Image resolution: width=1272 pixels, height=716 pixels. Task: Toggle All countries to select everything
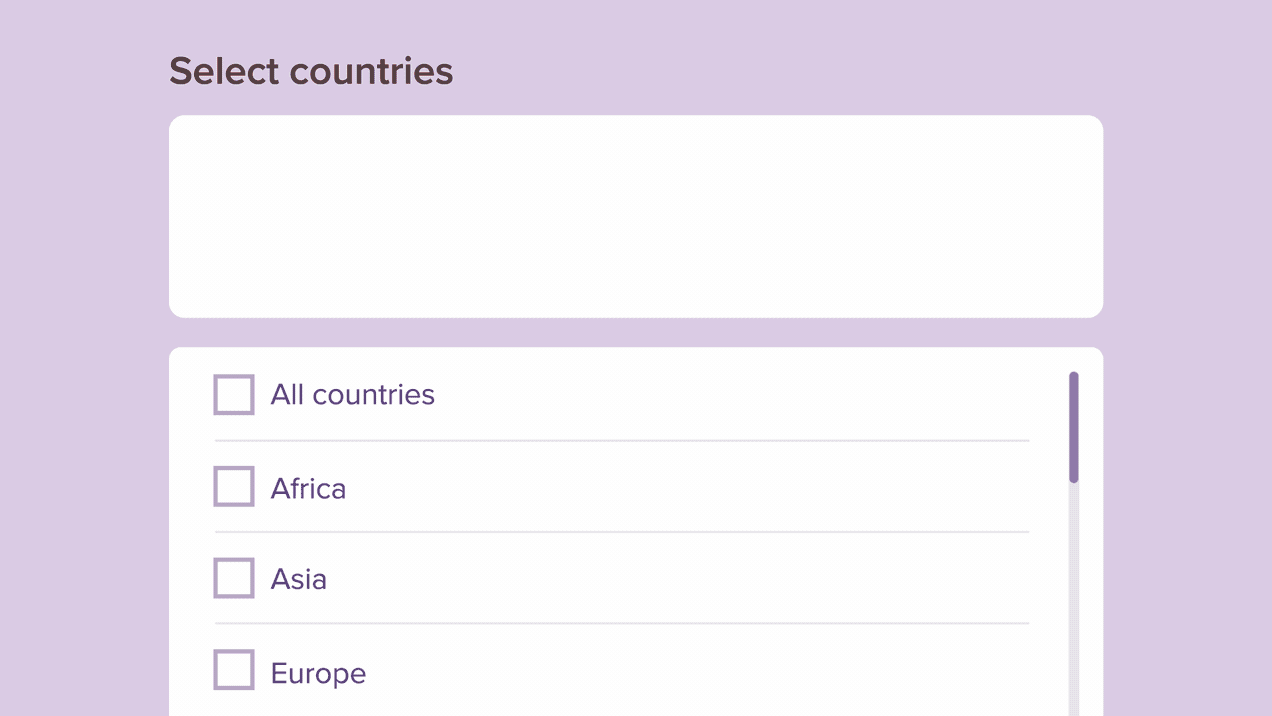[232, 394]
